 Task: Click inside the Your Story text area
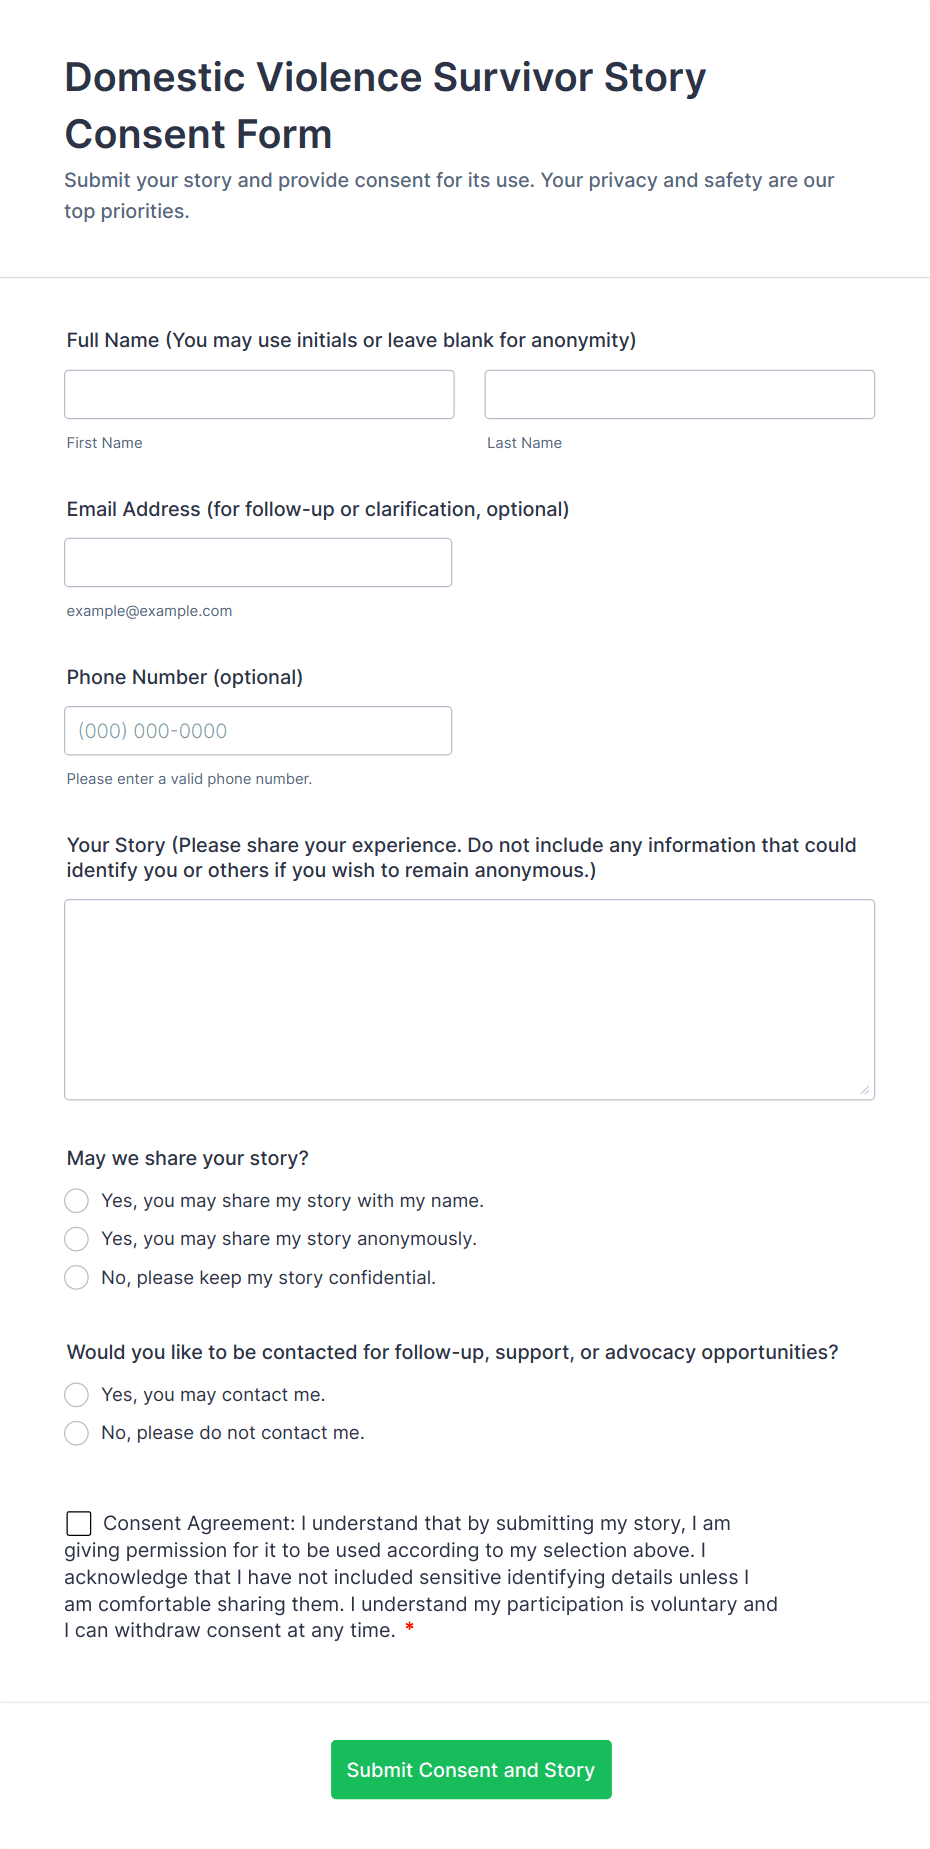point(469,999)
